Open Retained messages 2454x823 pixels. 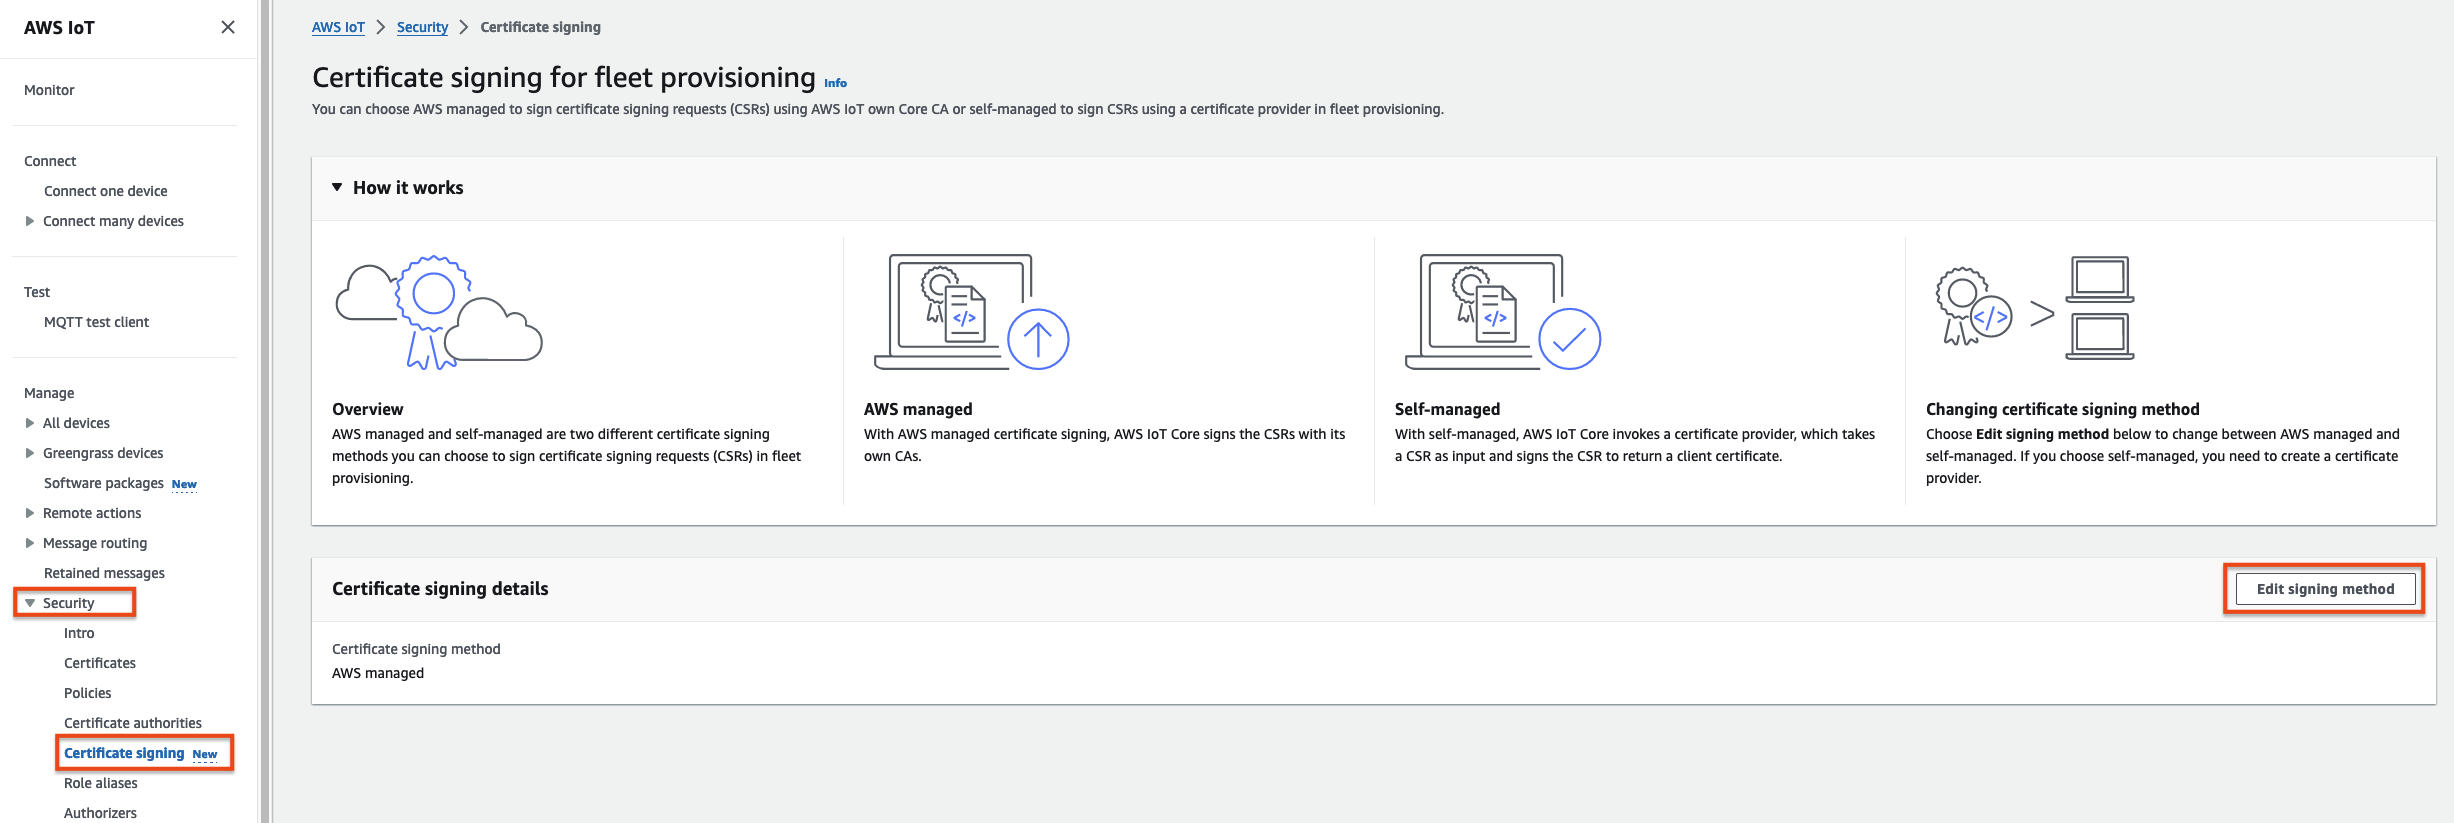pyautogui.click(x=104, y=573)
